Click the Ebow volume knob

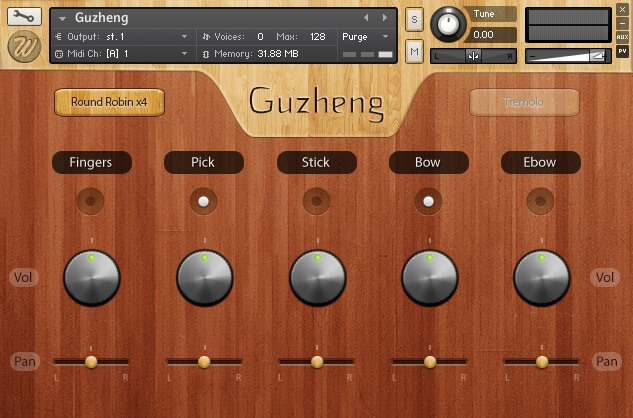pos(542,278)
